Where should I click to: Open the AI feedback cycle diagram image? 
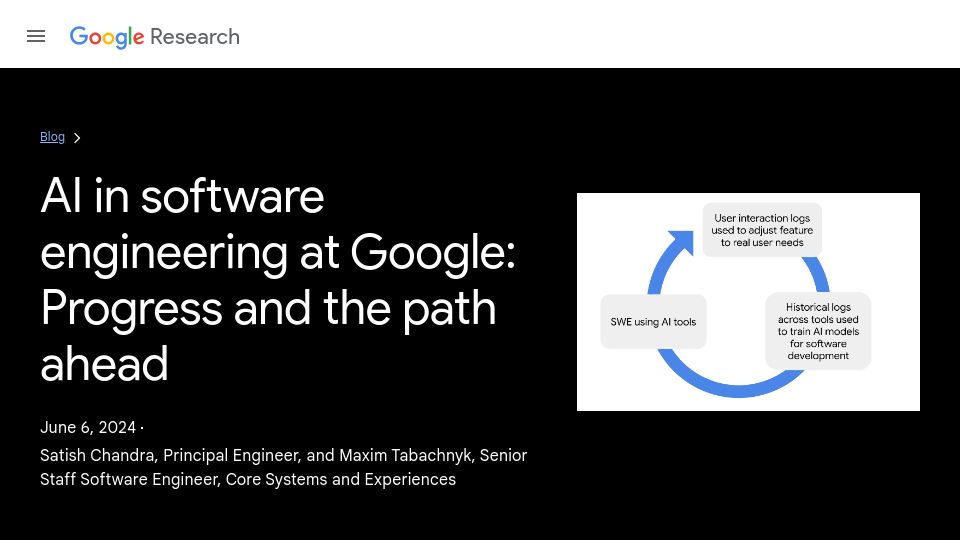click(748, 302)
